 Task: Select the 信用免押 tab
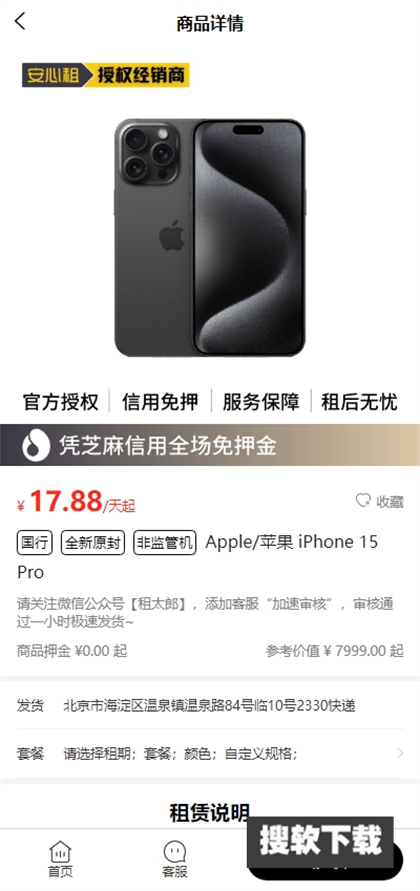tap(160, 402)
